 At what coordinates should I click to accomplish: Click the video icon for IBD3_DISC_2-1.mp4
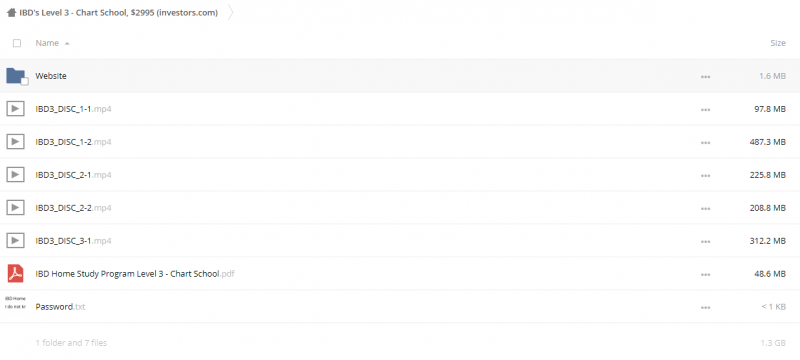[15, 175]
